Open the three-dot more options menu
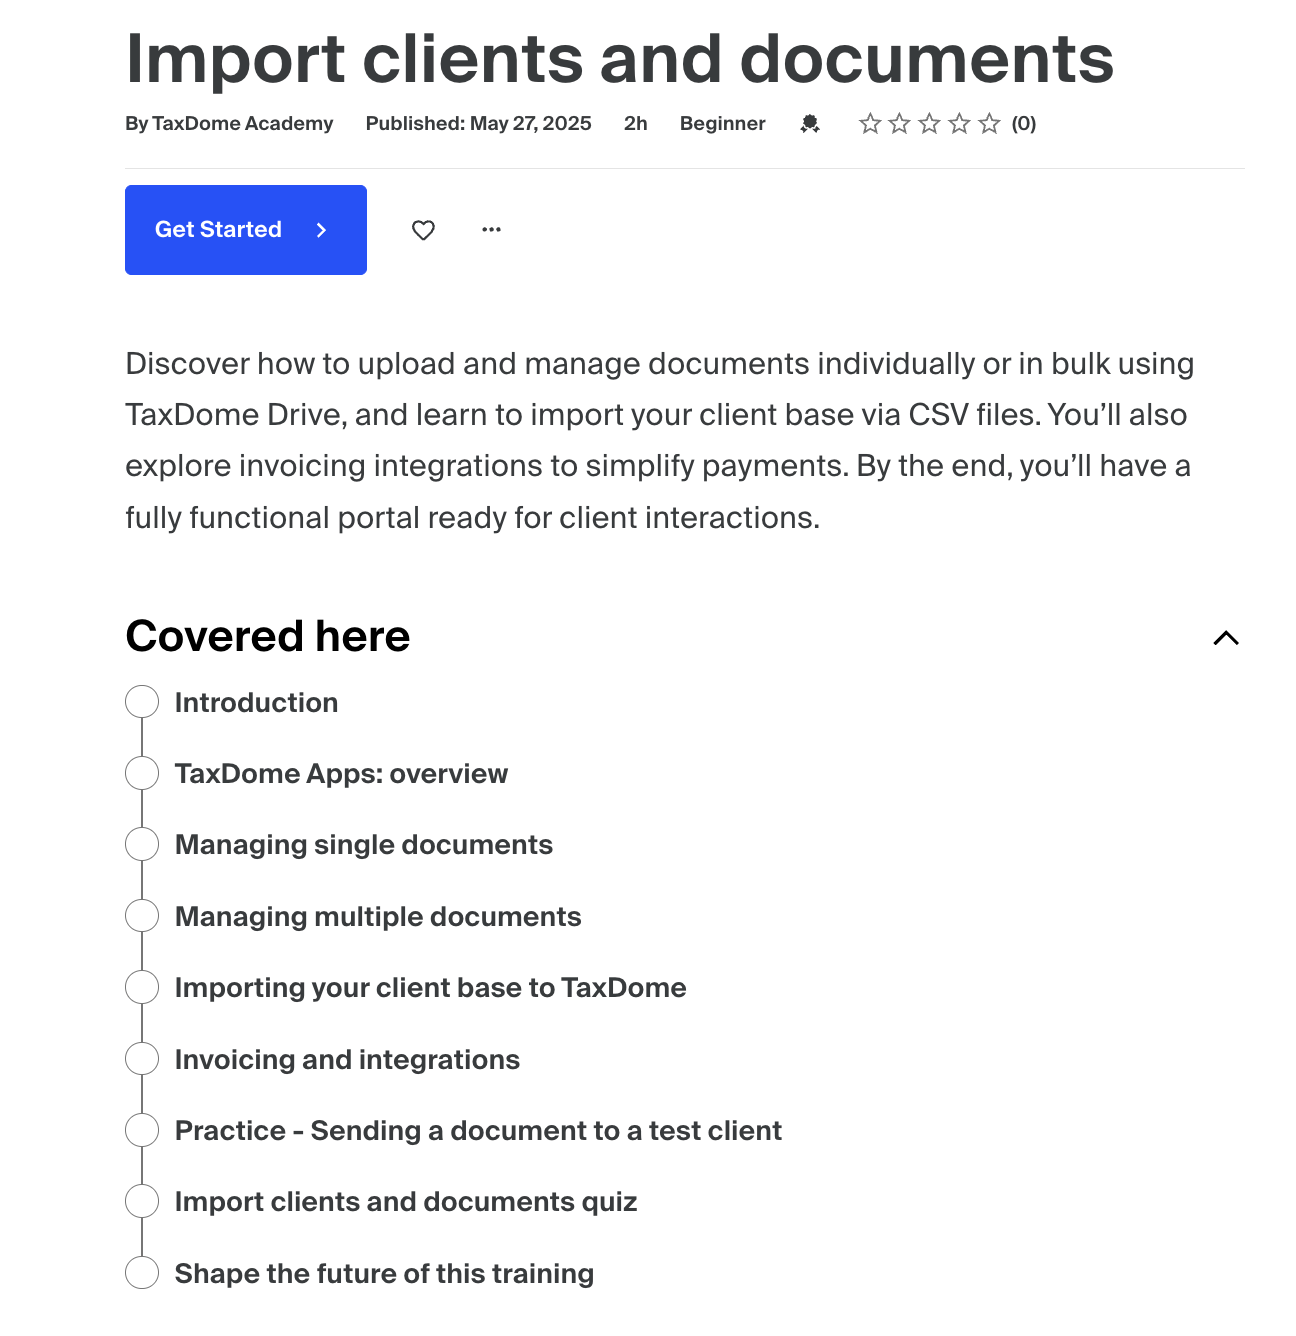Image resolution: width=1296 pixels, height=1336 pixels. point(491,230)
